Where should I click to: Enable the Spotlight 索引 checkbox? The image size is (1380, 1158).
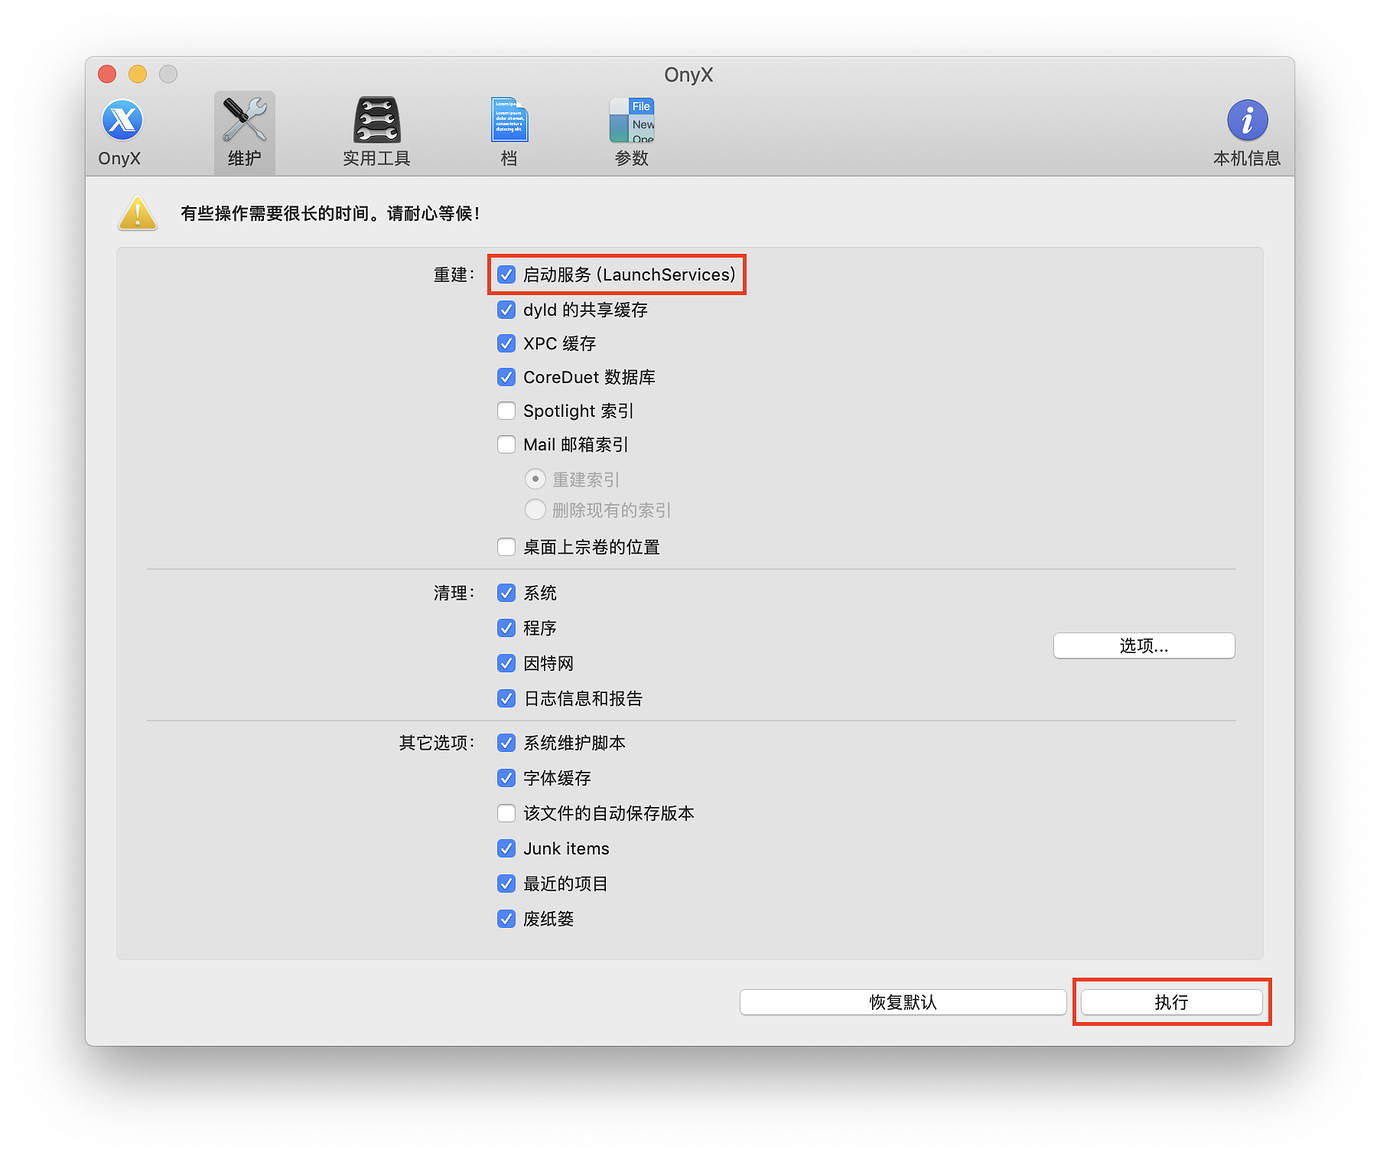507,411
